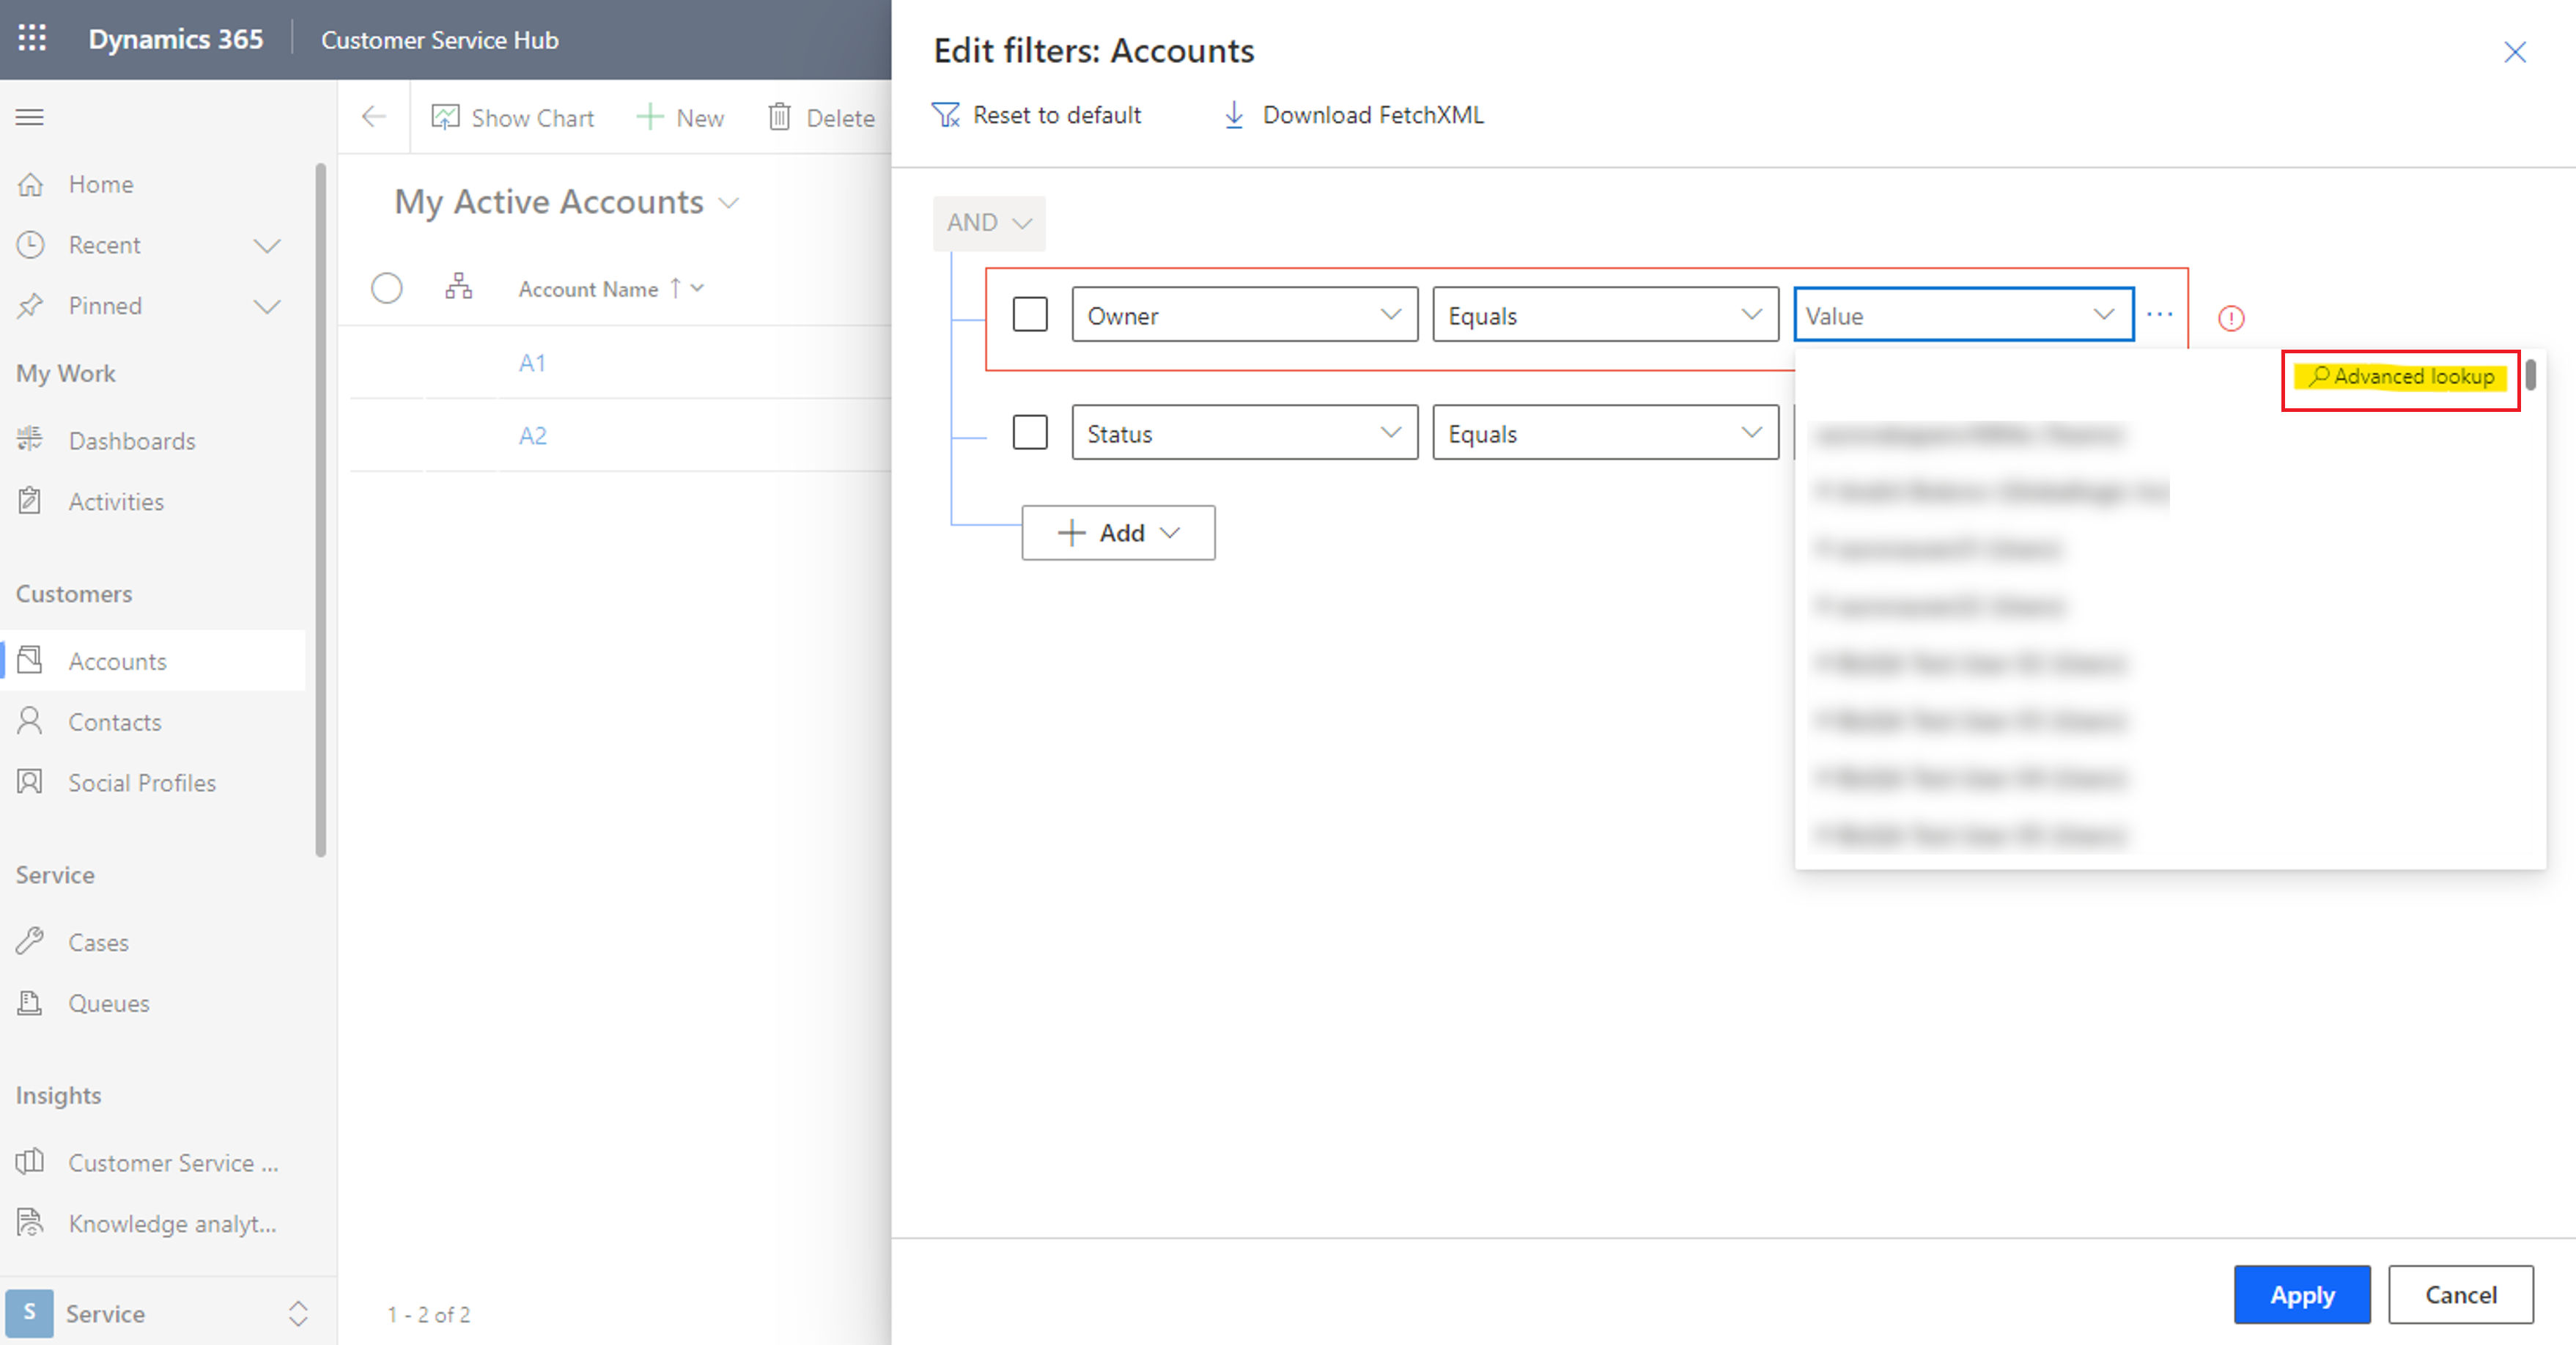Click the Download FetchXML icon
This screenshot has height=1345, width=2576.
pos(1233,114)
